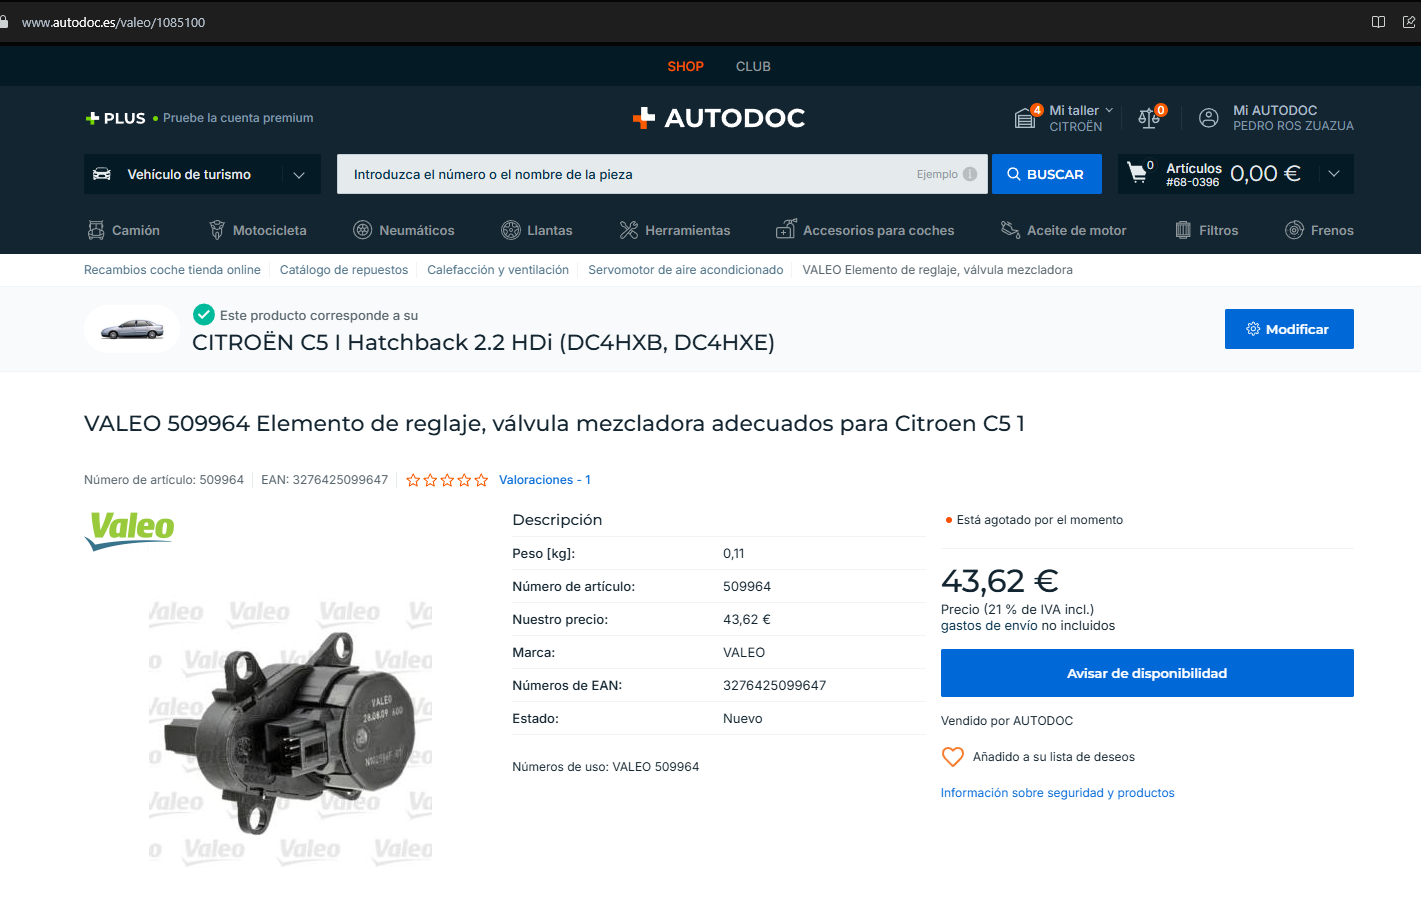Open the Neumáticos category

404,230
